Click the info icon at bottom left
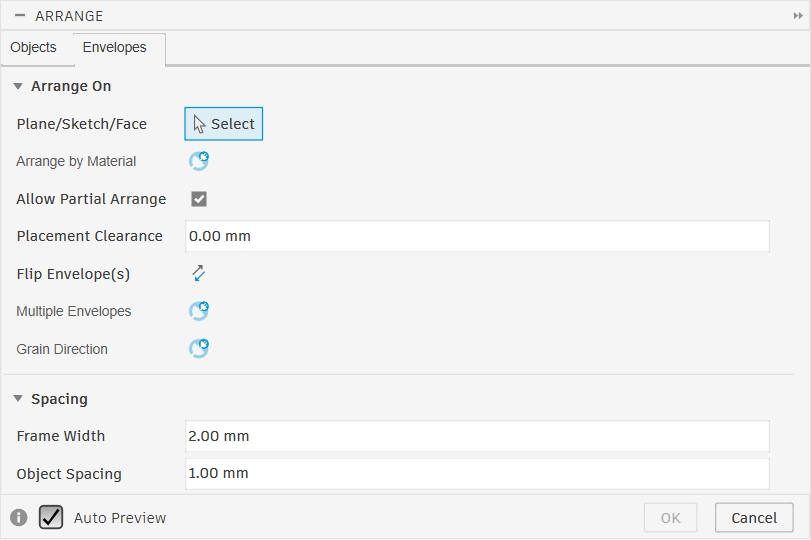This screenshot has height=540, width=811. pos(19,518)
